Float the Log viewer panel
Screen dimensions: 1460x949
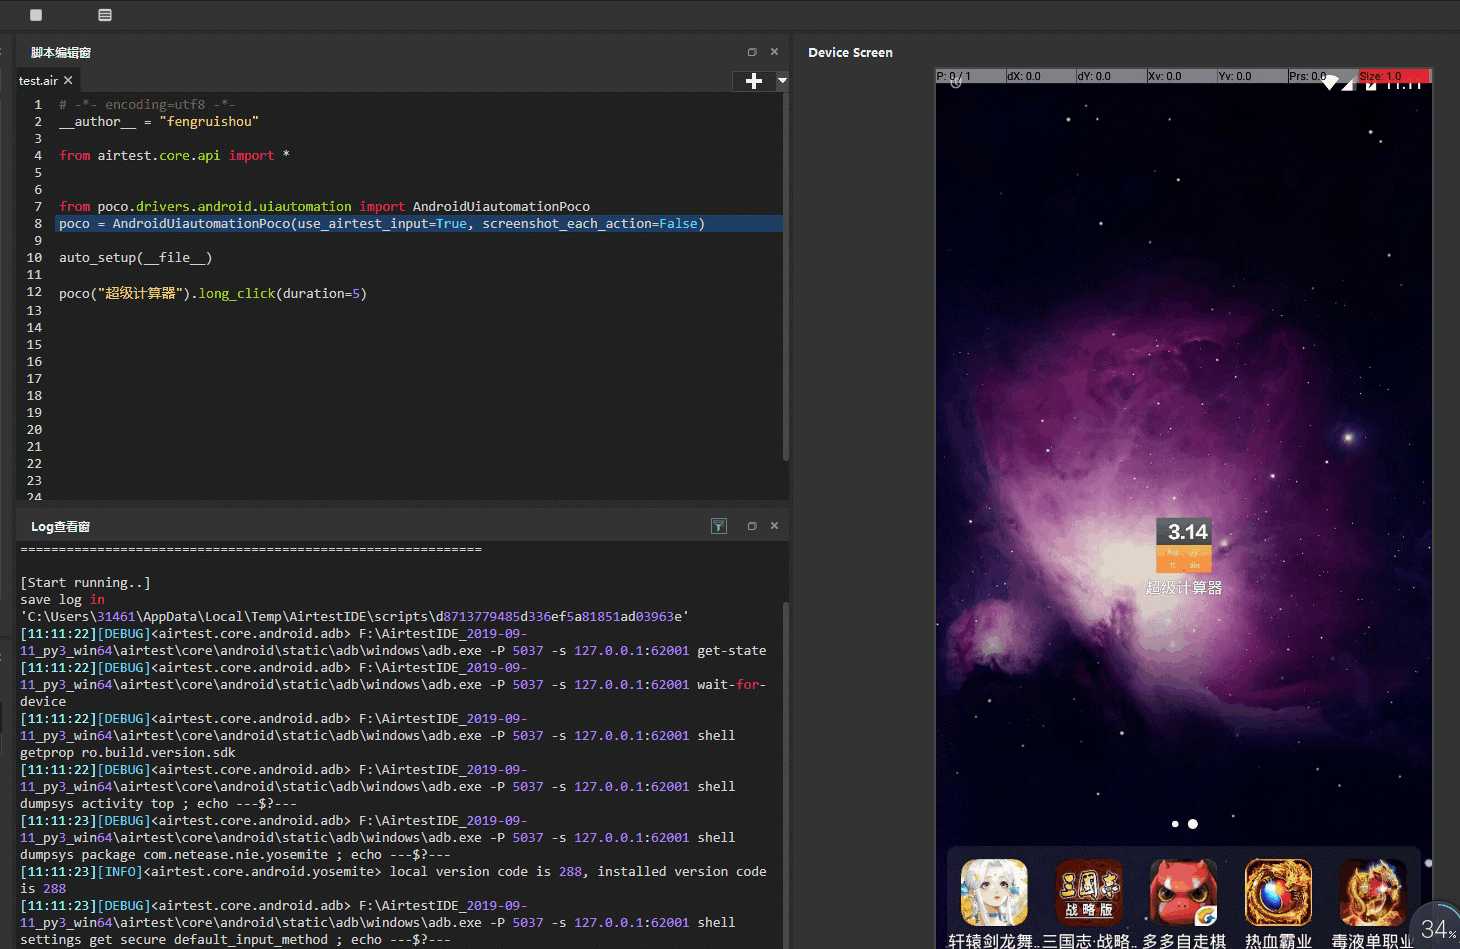752,526
